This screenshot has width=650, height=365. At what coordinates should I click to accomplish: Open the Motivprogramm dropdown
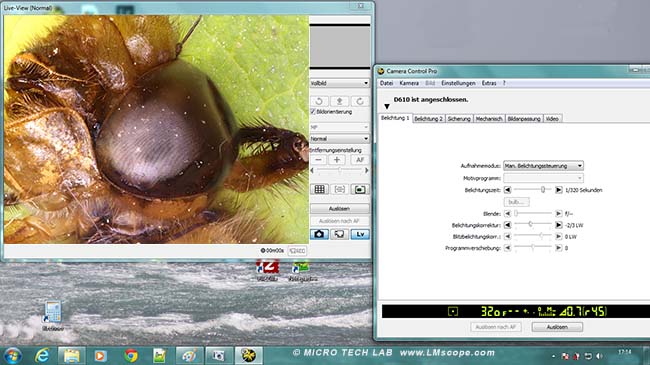click(543, 178)
